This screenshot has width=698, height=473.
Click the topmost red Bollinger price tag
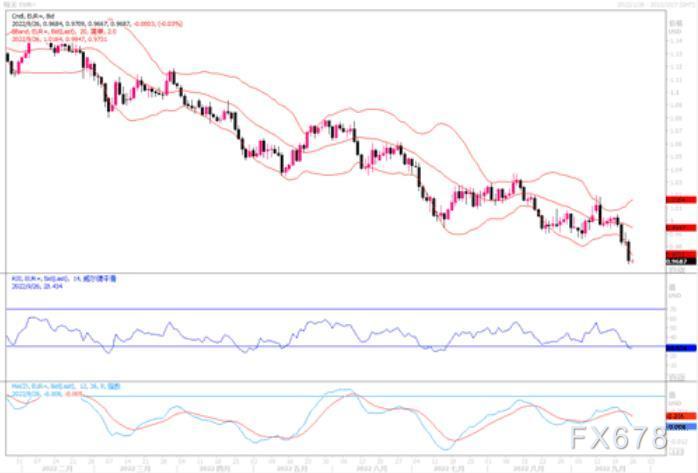point(681,200)
